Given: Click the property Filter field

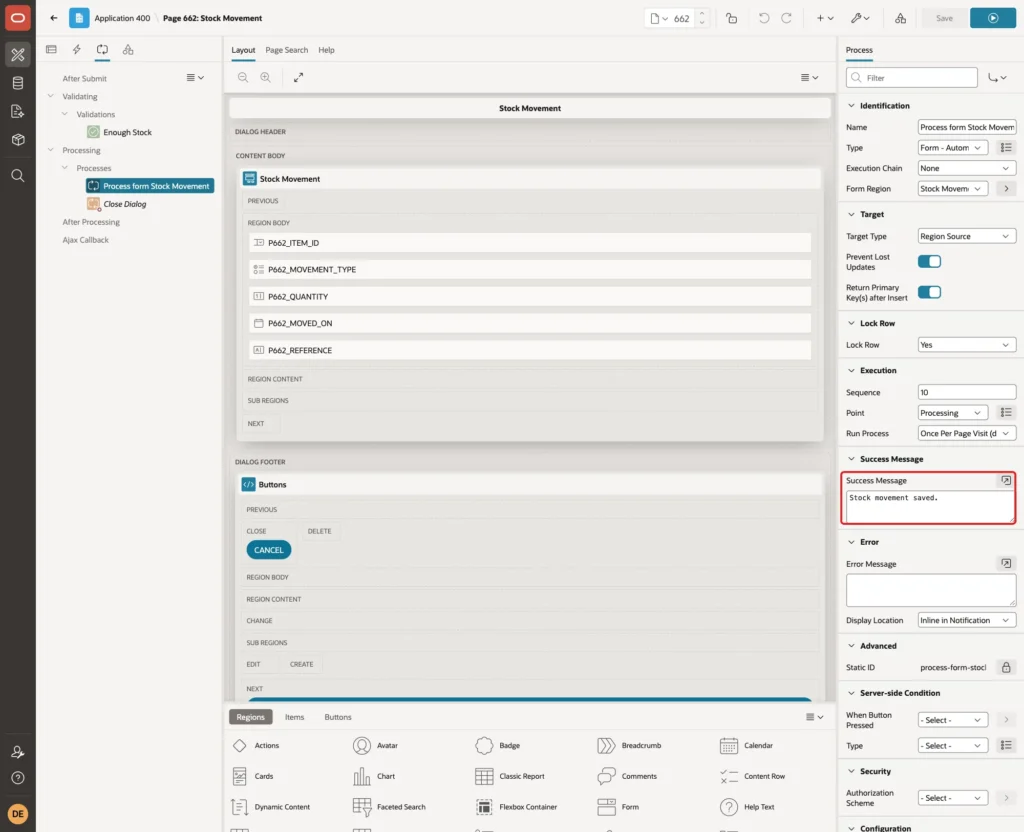Looking at the screenshot, I should click(x=912, y=78).
